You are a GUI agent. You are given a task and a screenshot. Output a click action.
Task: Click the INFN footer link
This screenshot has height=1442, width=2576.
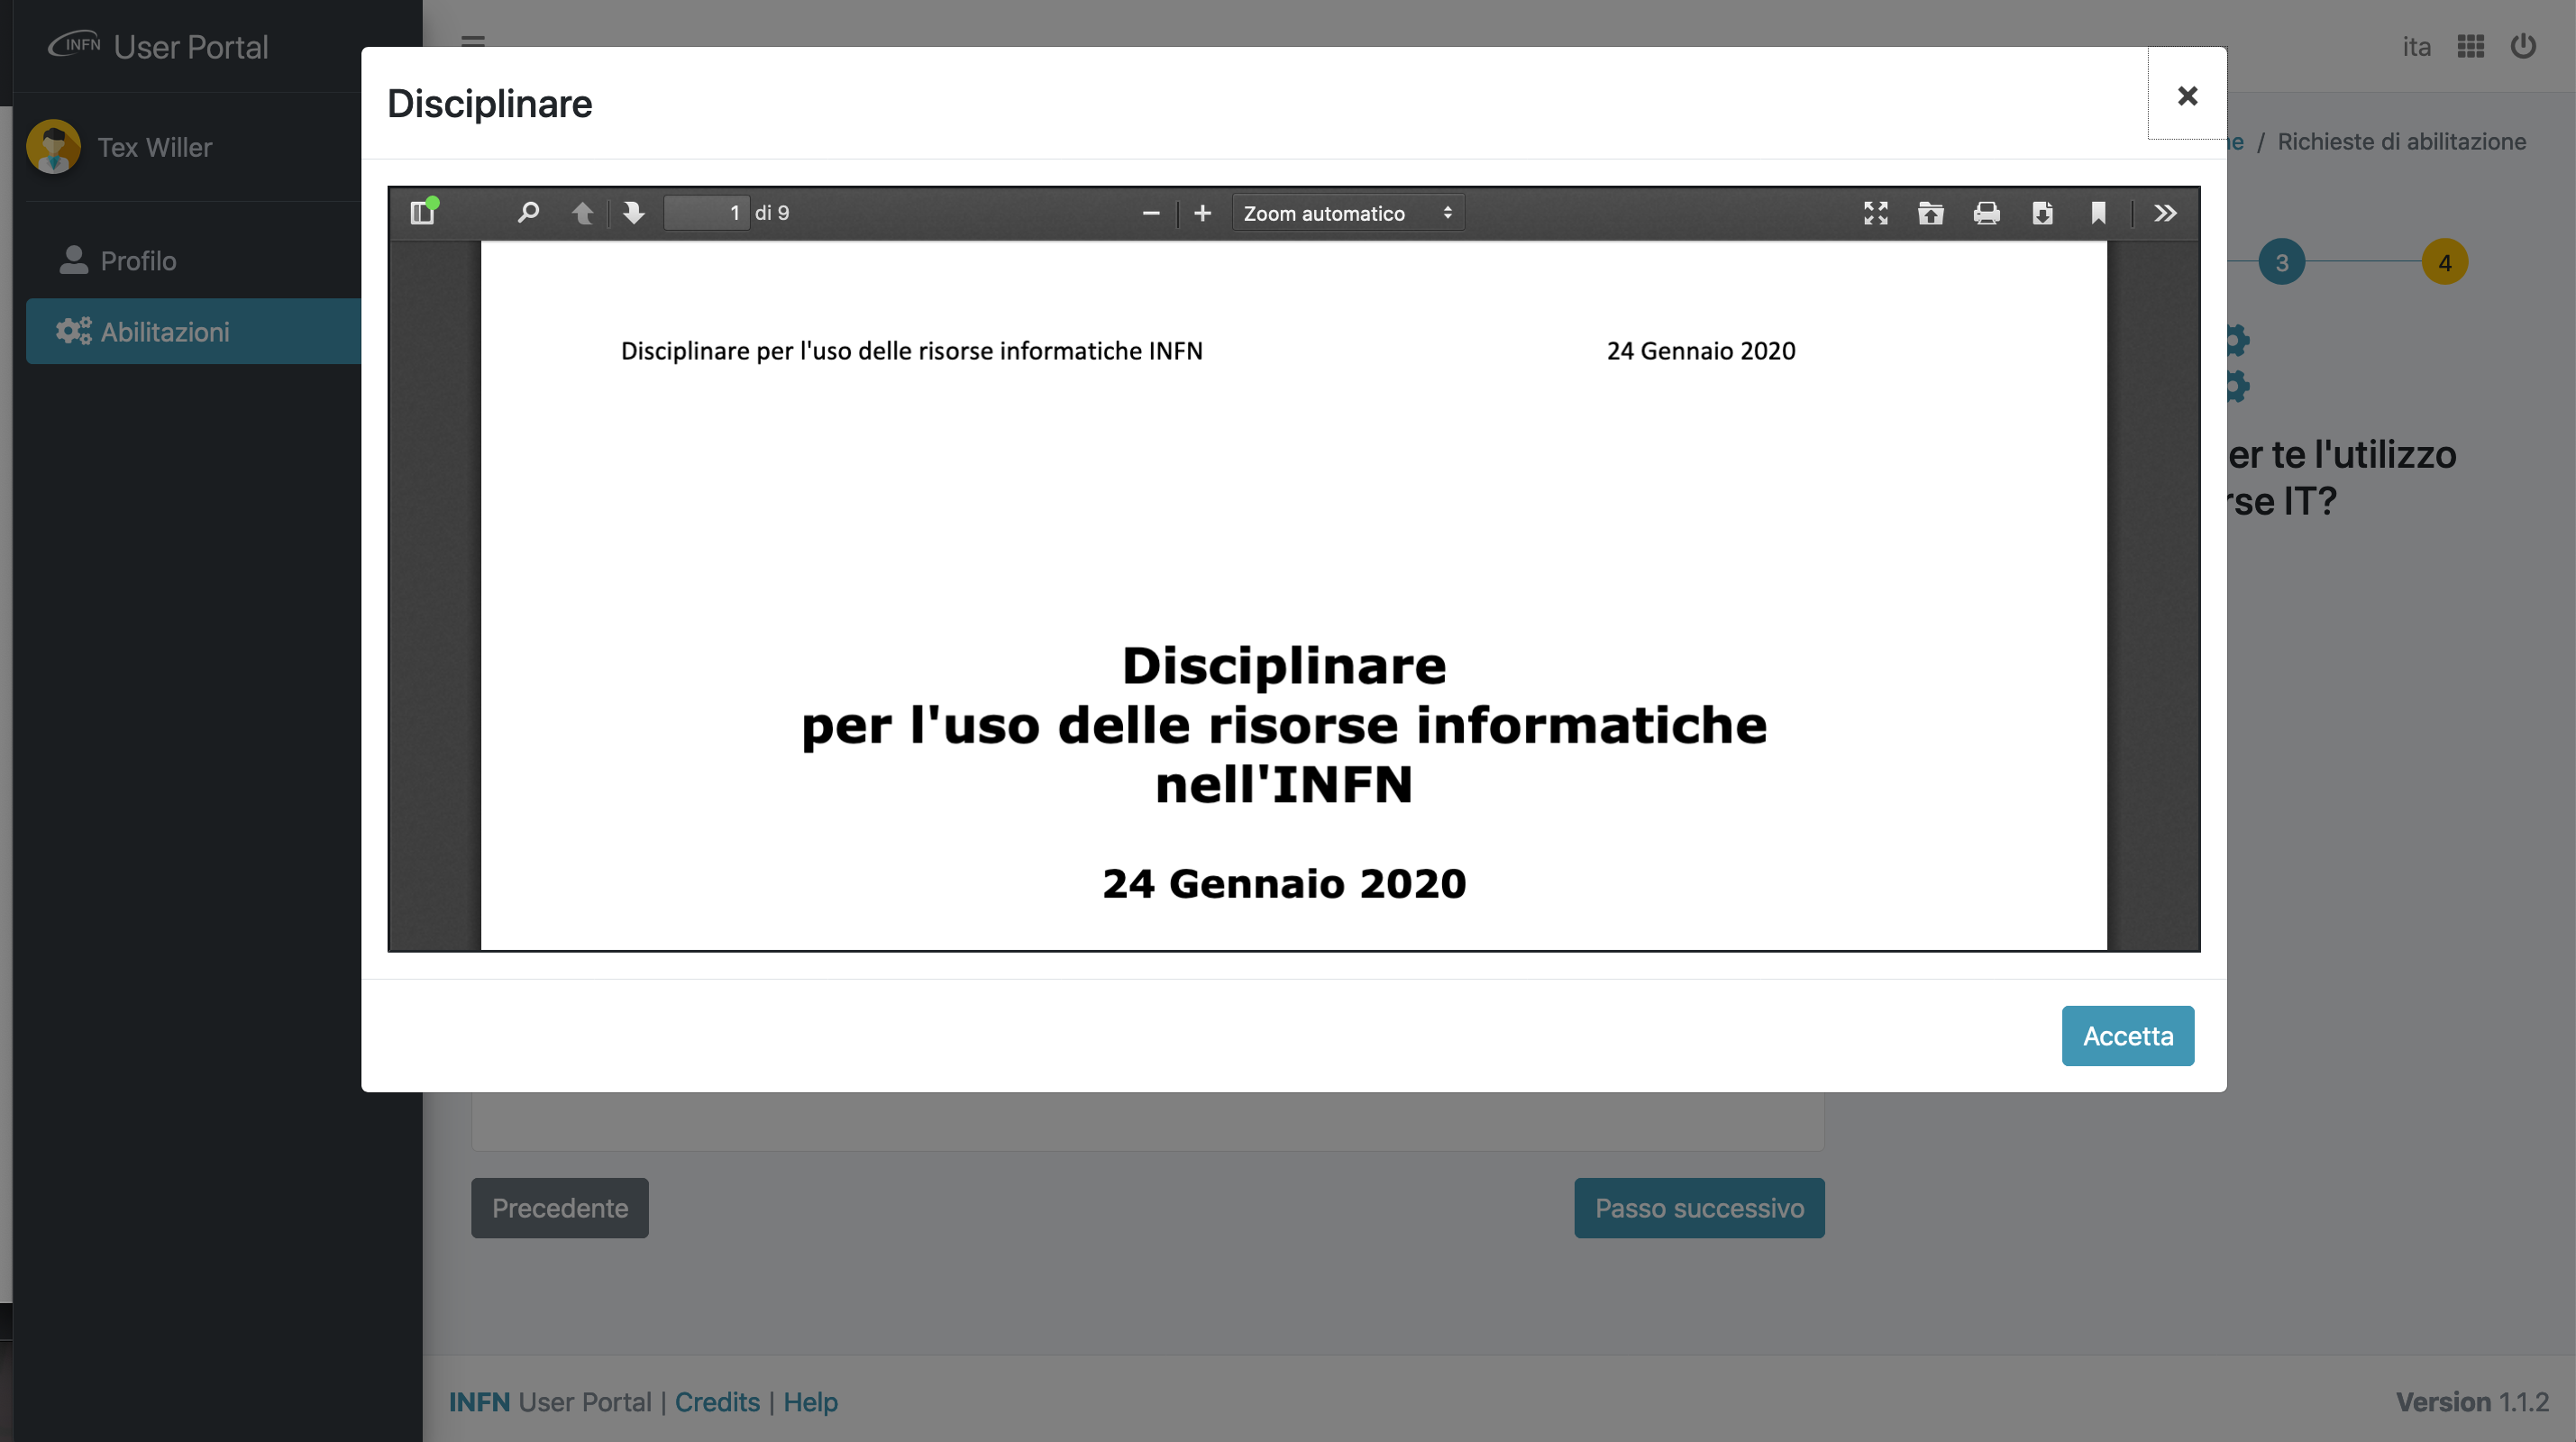(479, 1402)
